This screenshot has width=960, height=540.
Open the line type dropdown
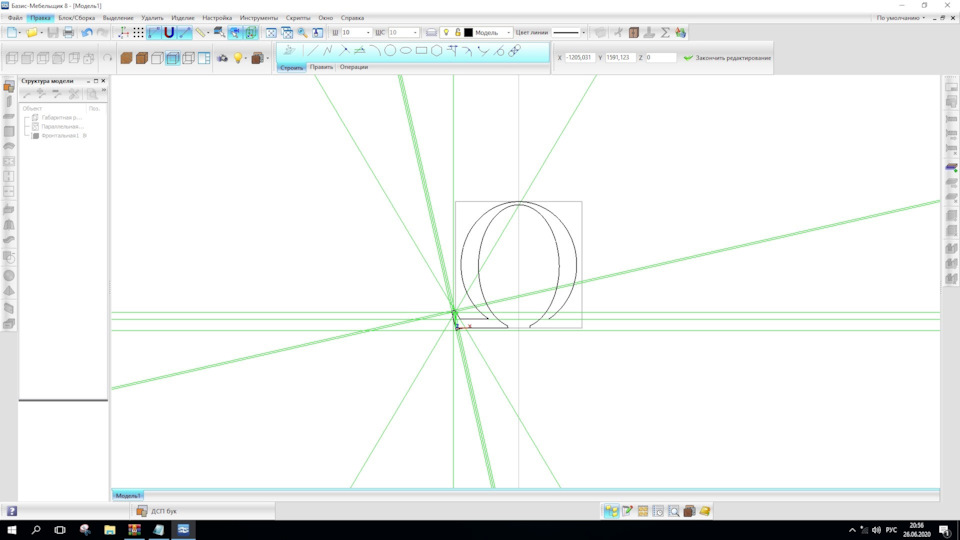point(584,32)
